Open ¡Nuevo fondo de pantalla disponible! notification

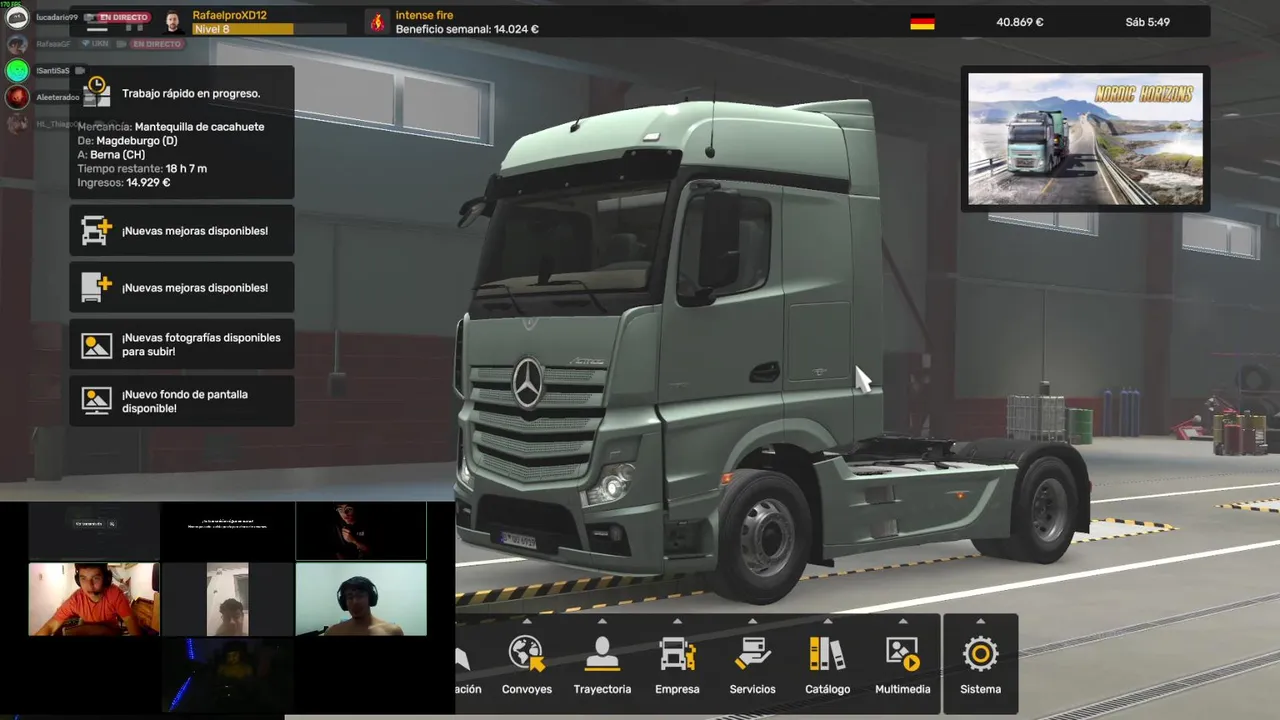pyautogui.click(x=182, y=401)
